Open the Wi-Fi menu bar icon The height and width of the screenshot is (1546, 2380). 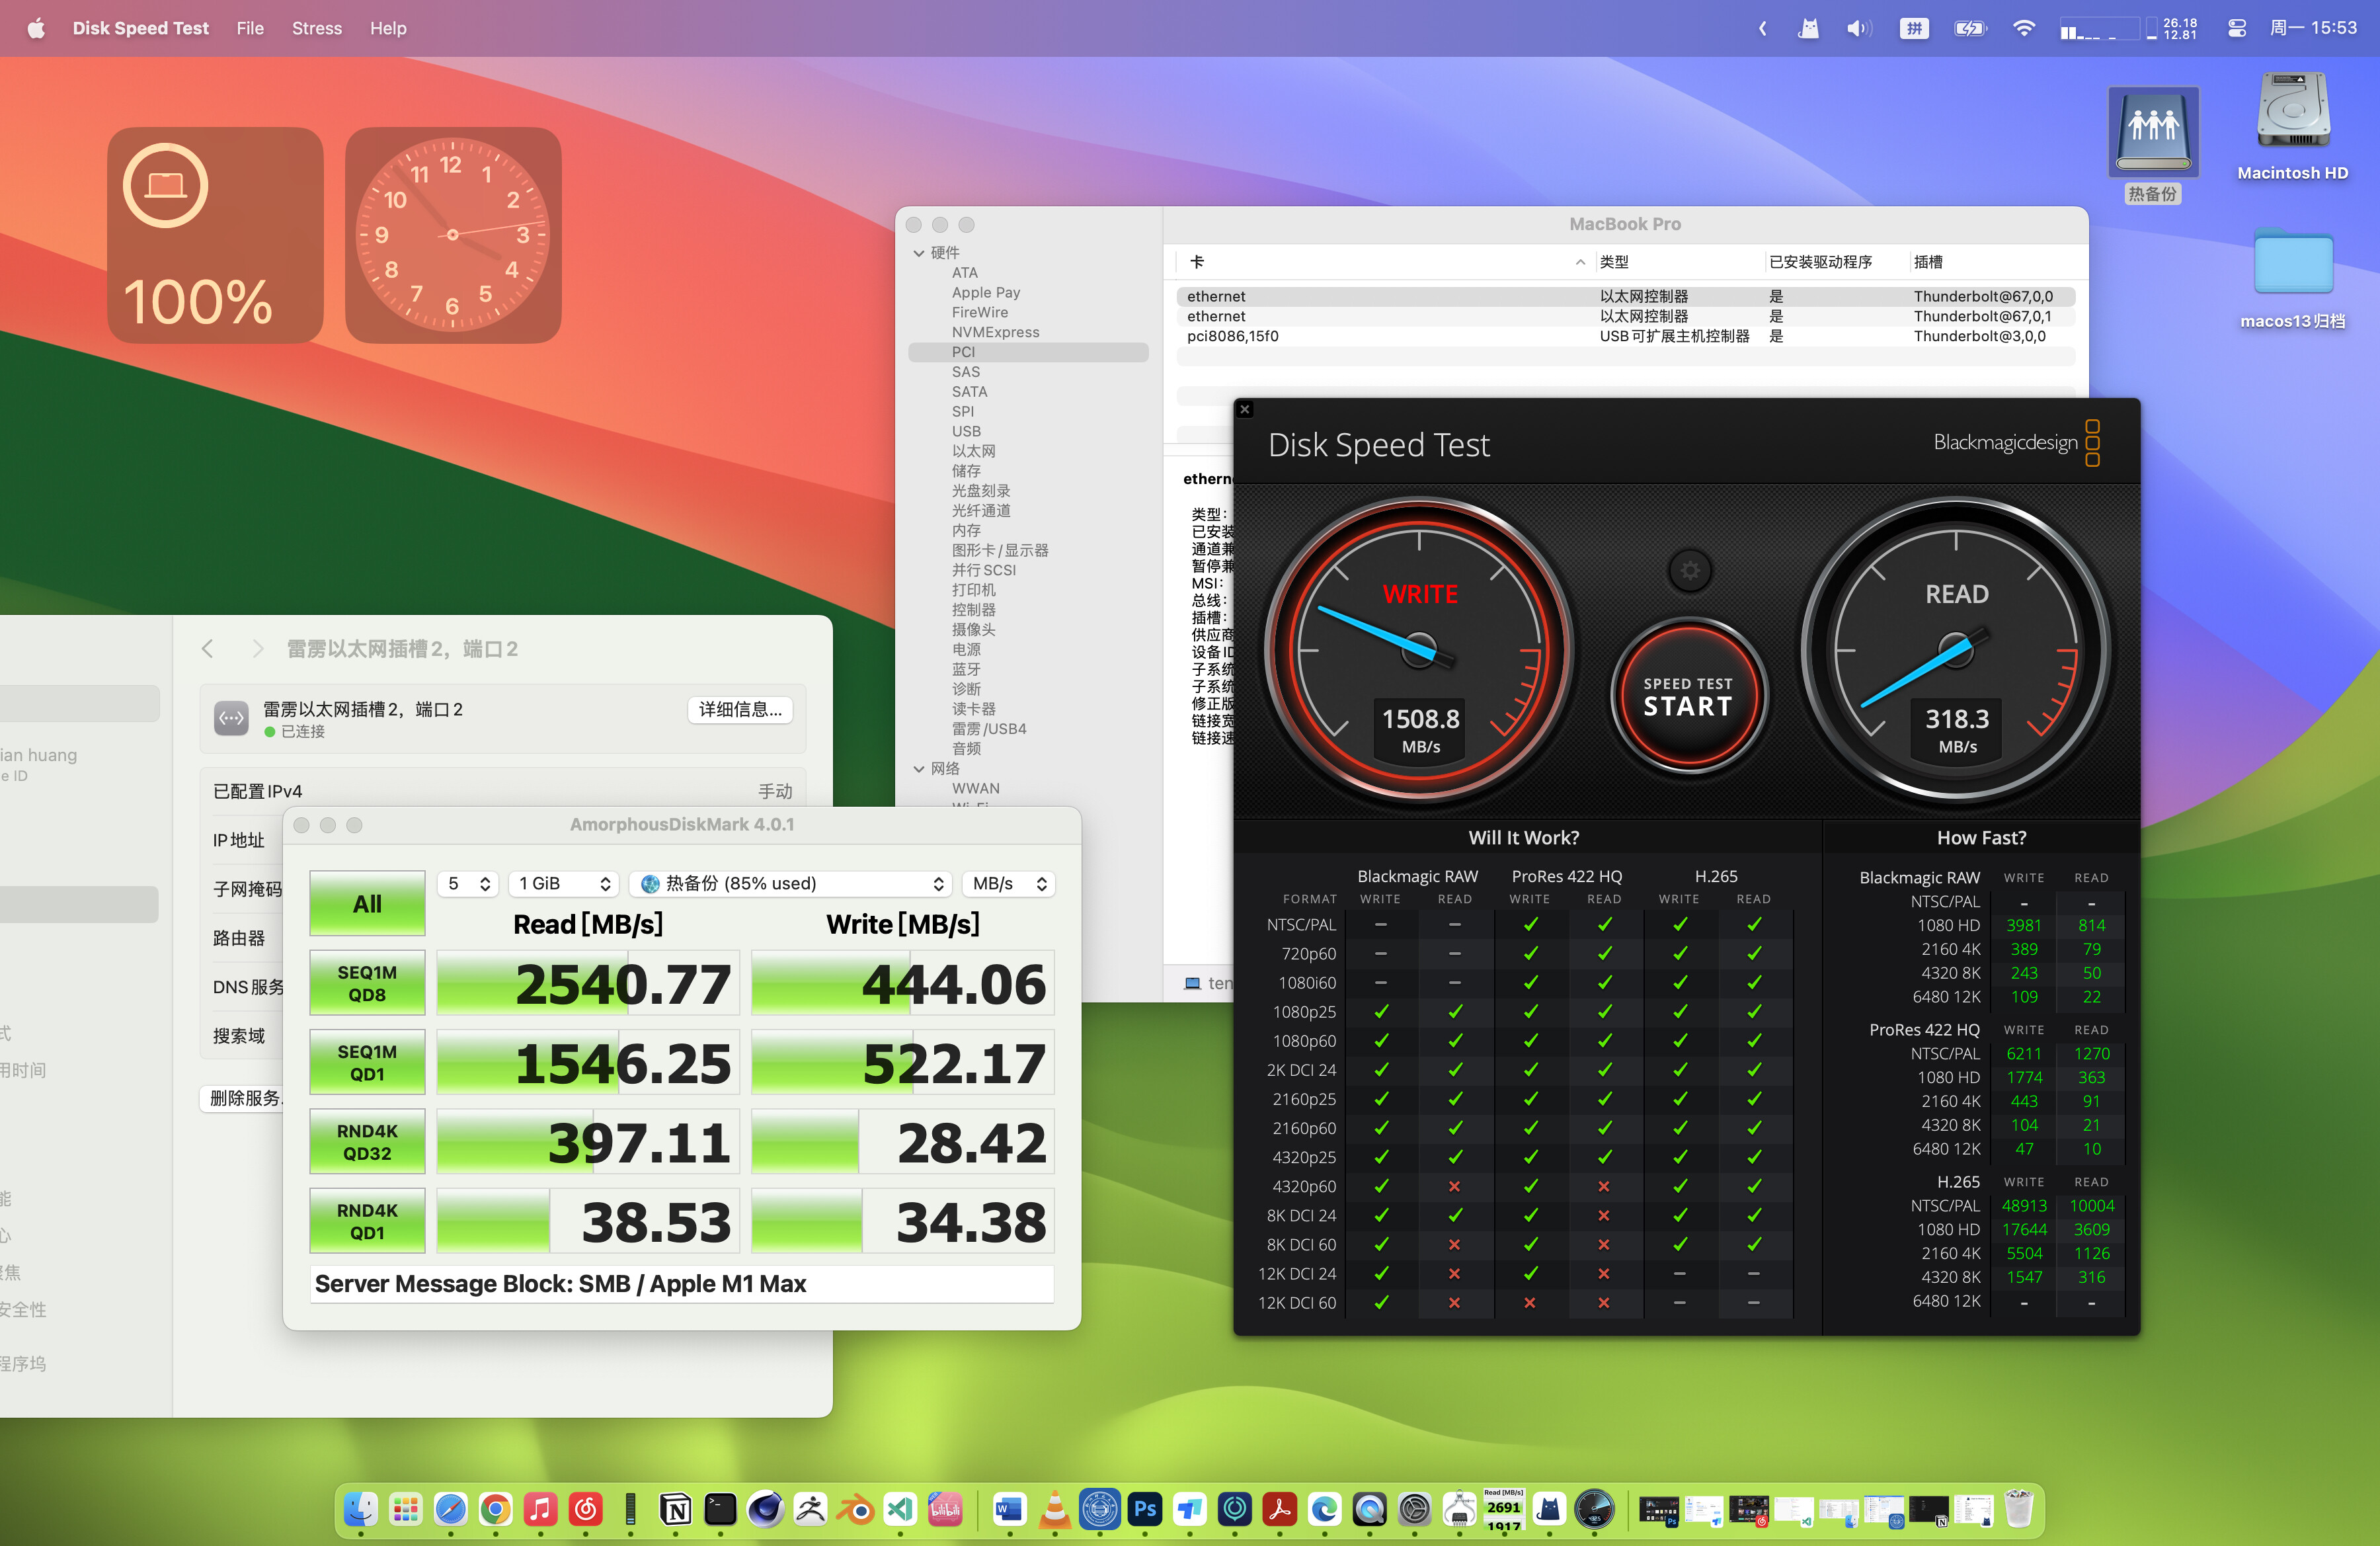[2023, 28]
